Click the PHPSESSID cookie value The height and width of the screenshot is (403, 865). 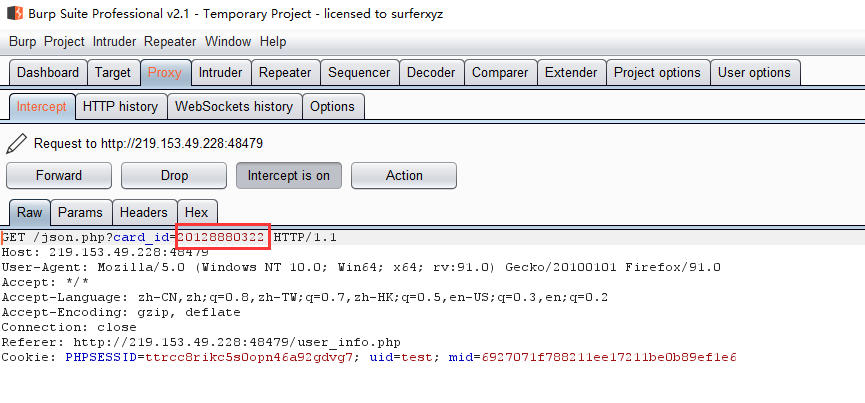point(249,357)
